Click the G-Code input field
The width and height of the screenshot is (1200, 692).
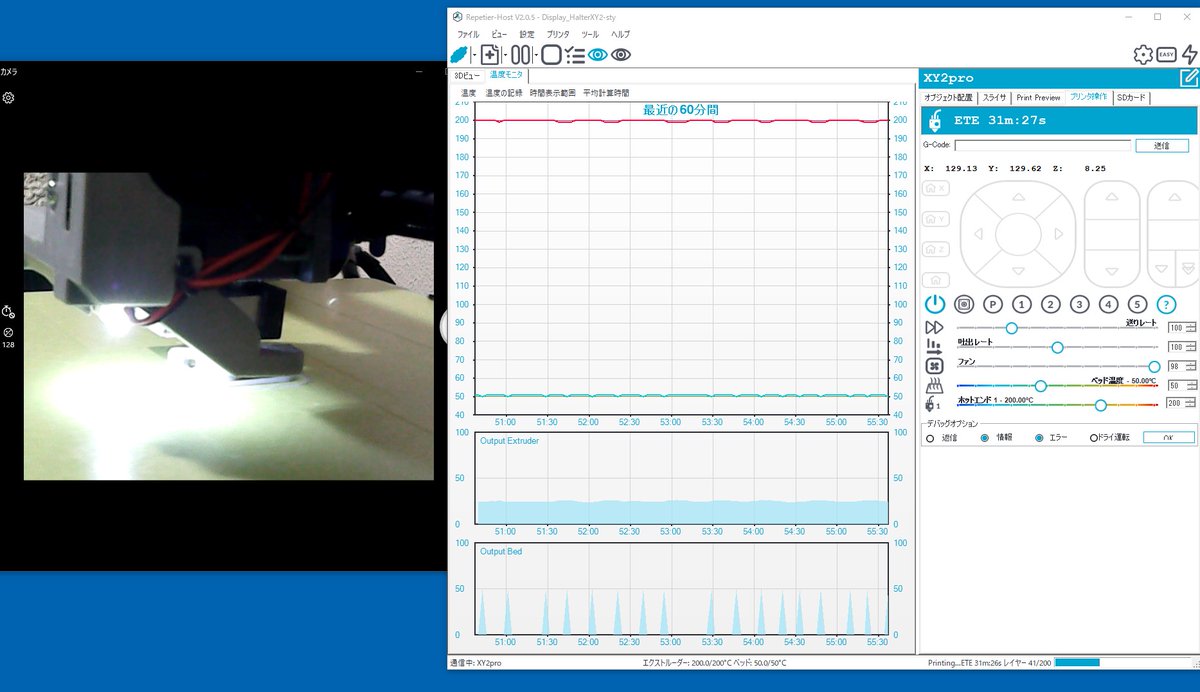click(x=1045, y=145)
